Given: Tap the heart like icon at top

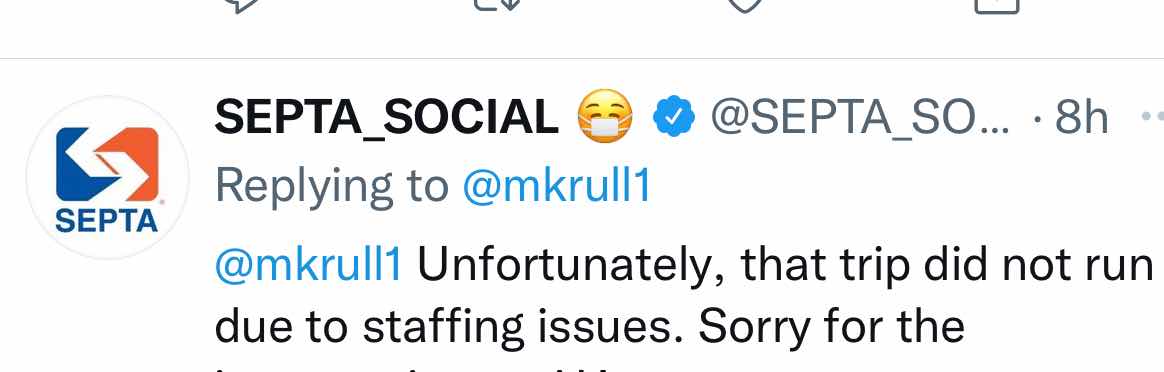Looking at the screenshot, I should [x=745, y=6].
